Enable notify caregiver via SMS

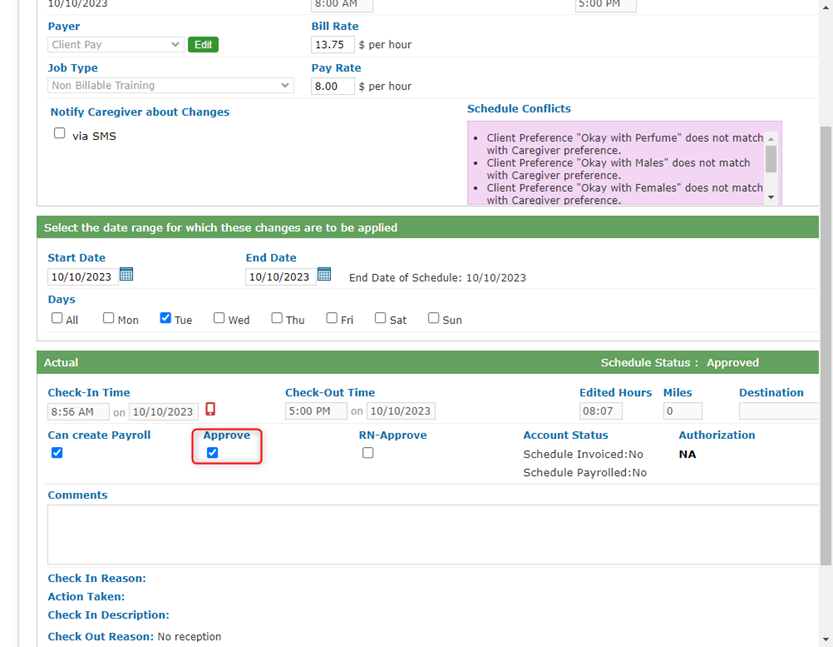tap(59, 134)
